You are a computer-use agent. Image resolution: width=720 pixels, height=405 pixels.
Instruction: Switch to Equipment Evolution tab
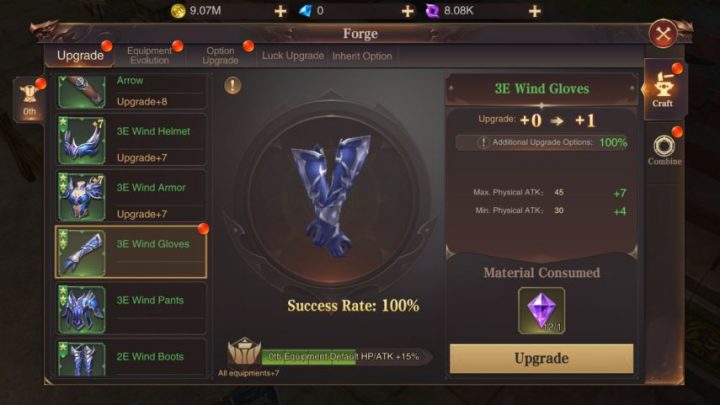point(149,56)
